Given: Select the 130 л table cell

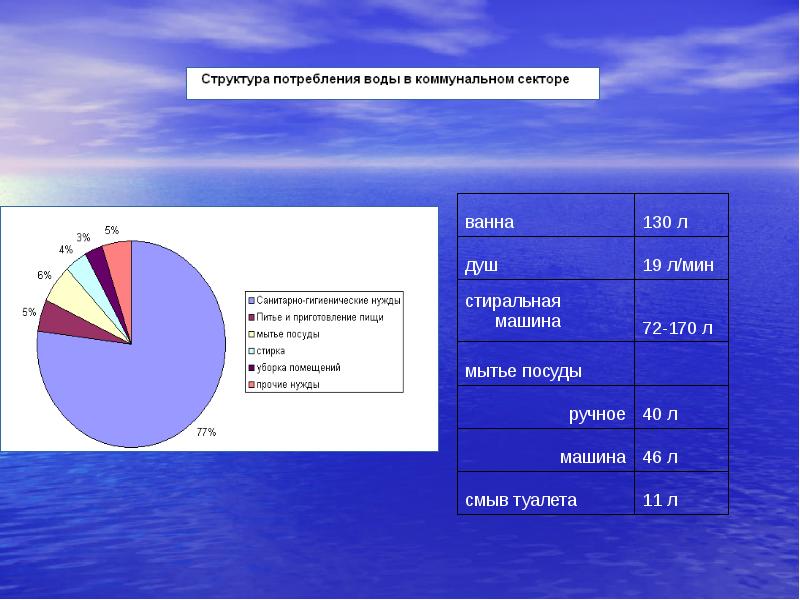Looking at the screenshot, I should point(681,222).
